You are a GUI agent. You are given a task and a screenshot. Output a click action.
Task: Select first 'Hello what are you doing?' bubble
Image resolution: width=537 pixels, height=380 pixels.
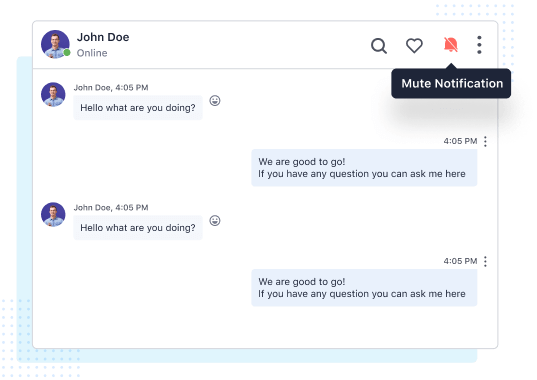(138, 108)
